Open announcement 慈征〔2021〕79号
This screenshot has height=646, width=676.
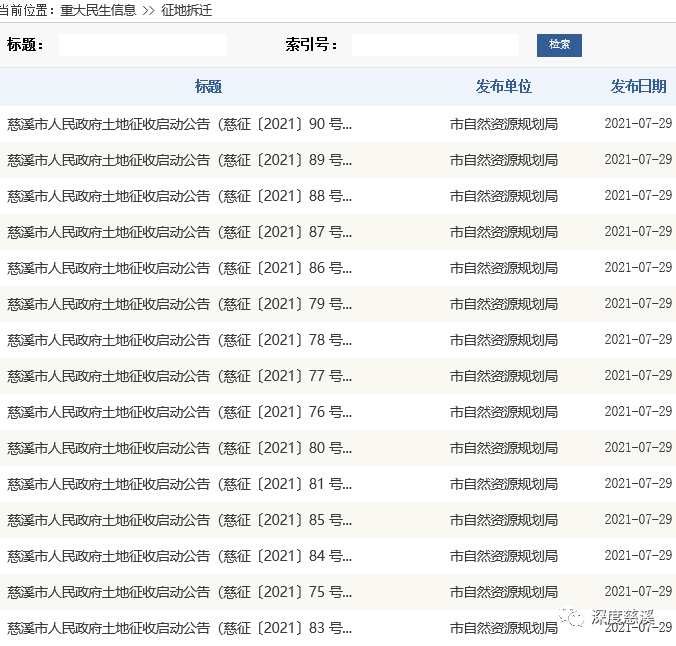point(179,304)
